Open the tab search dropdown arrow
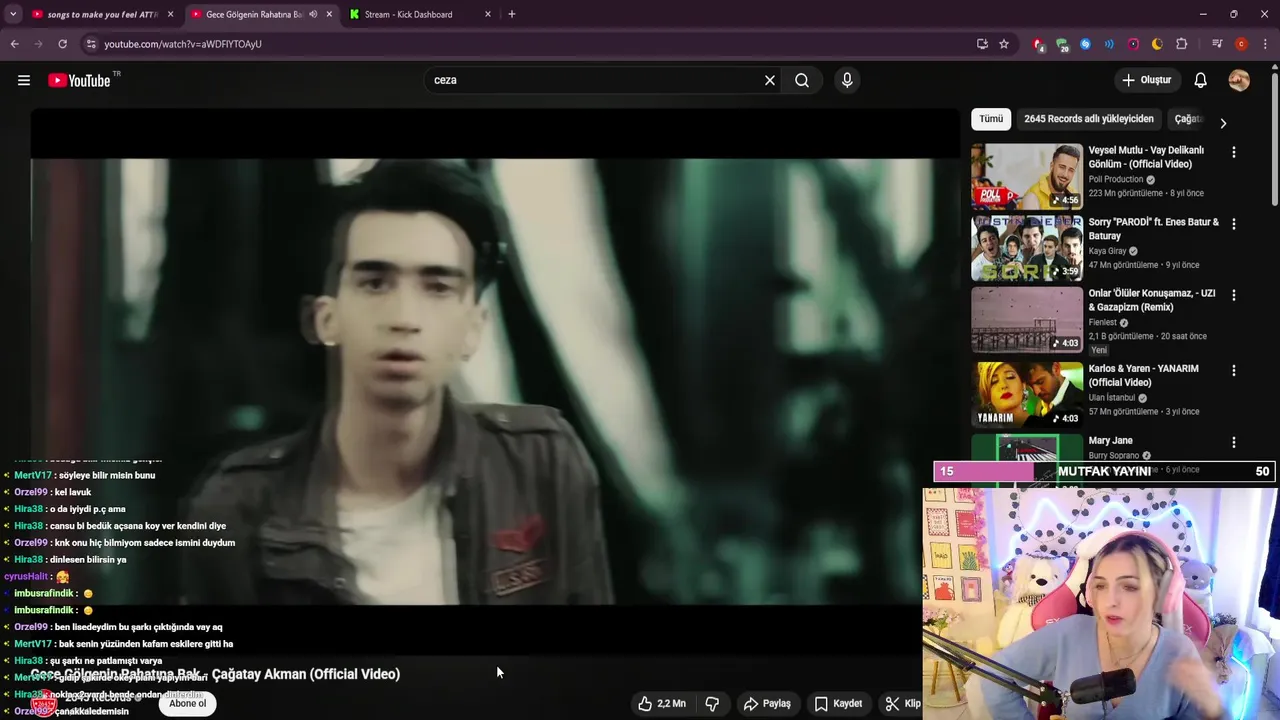 (13, 14)
